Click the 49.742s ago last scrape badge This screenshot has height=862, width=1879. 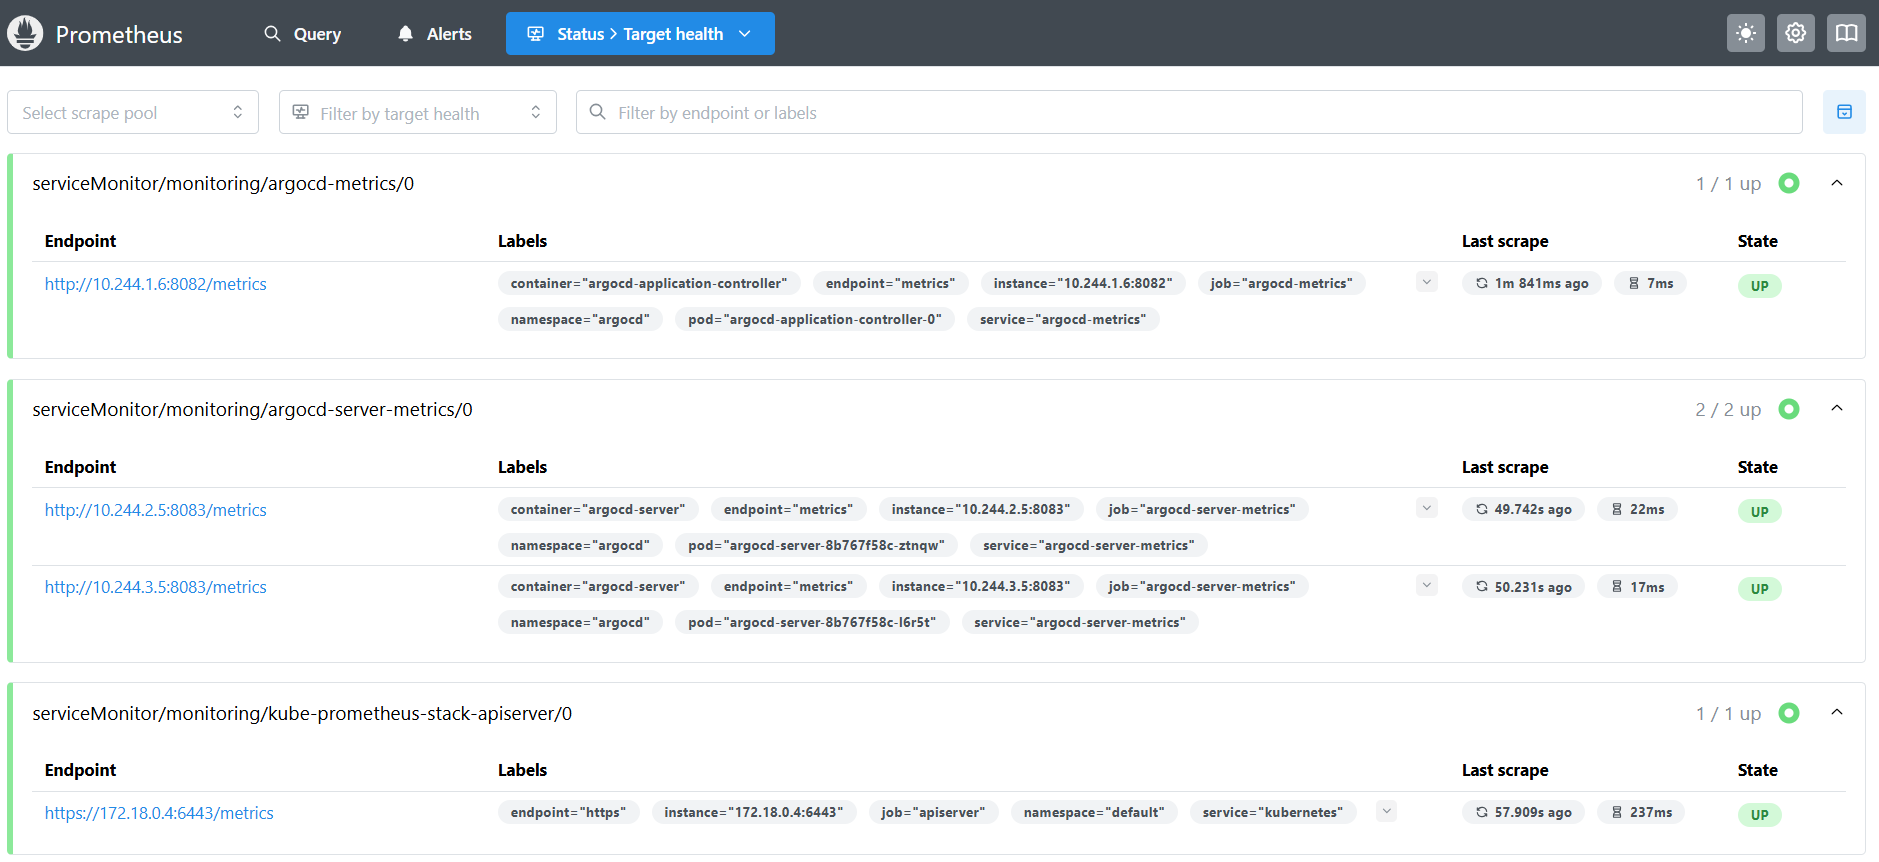tap(1523, 509)
